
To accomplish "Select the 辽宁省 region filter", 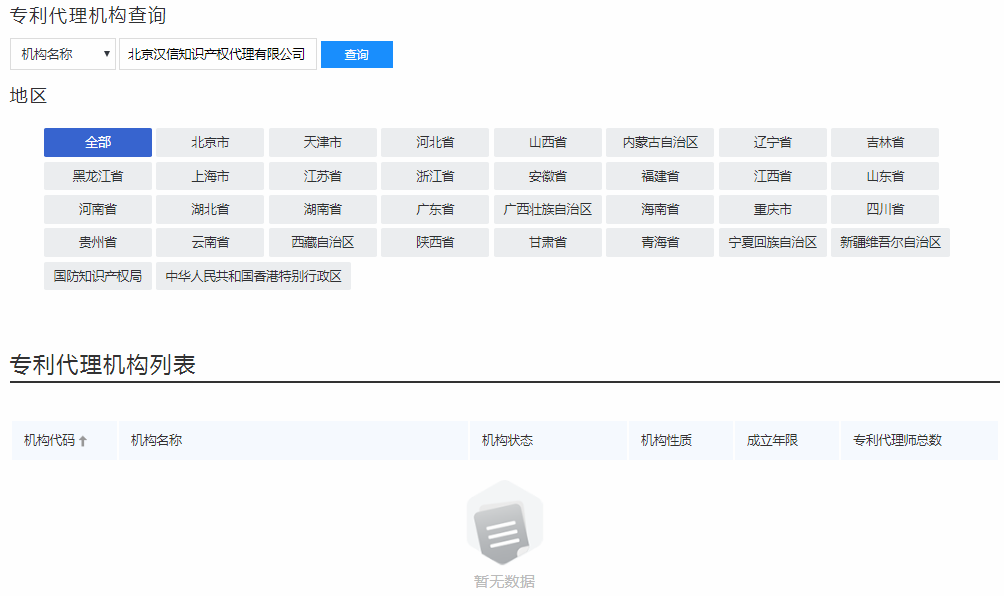I will (772, 142).
